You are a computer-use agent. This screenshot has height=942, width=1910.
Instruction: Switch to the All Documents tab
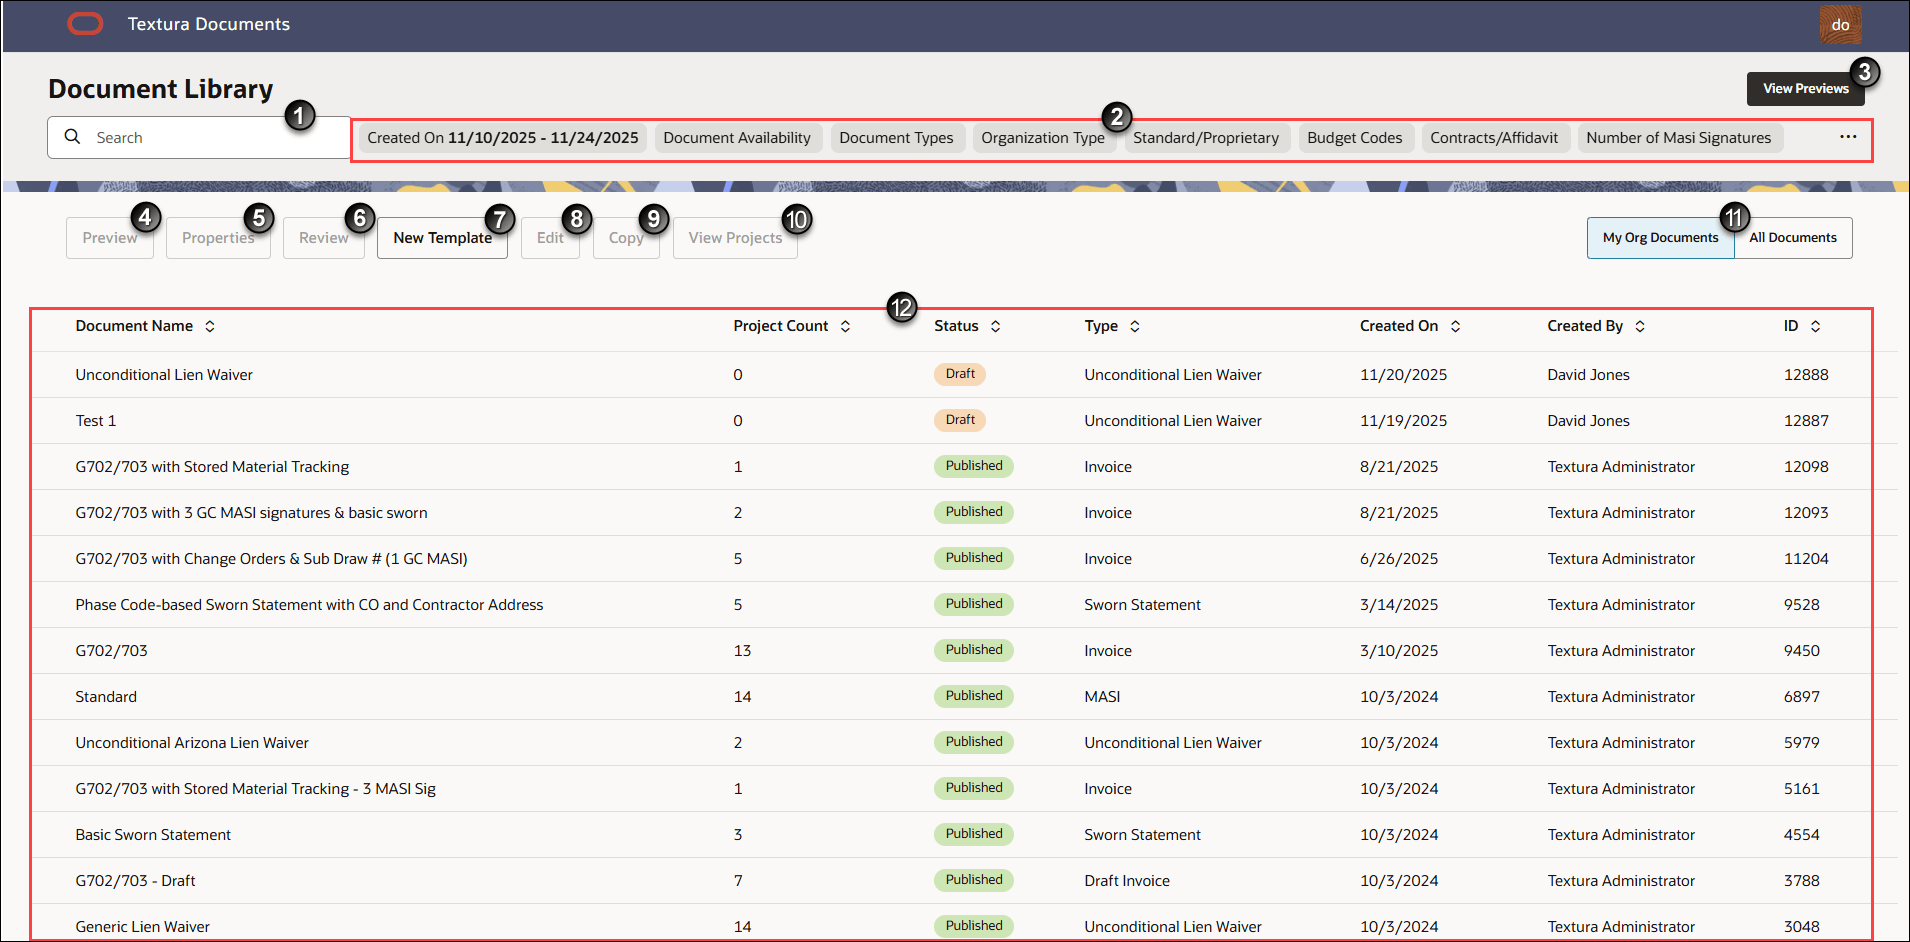point(1792,237)
